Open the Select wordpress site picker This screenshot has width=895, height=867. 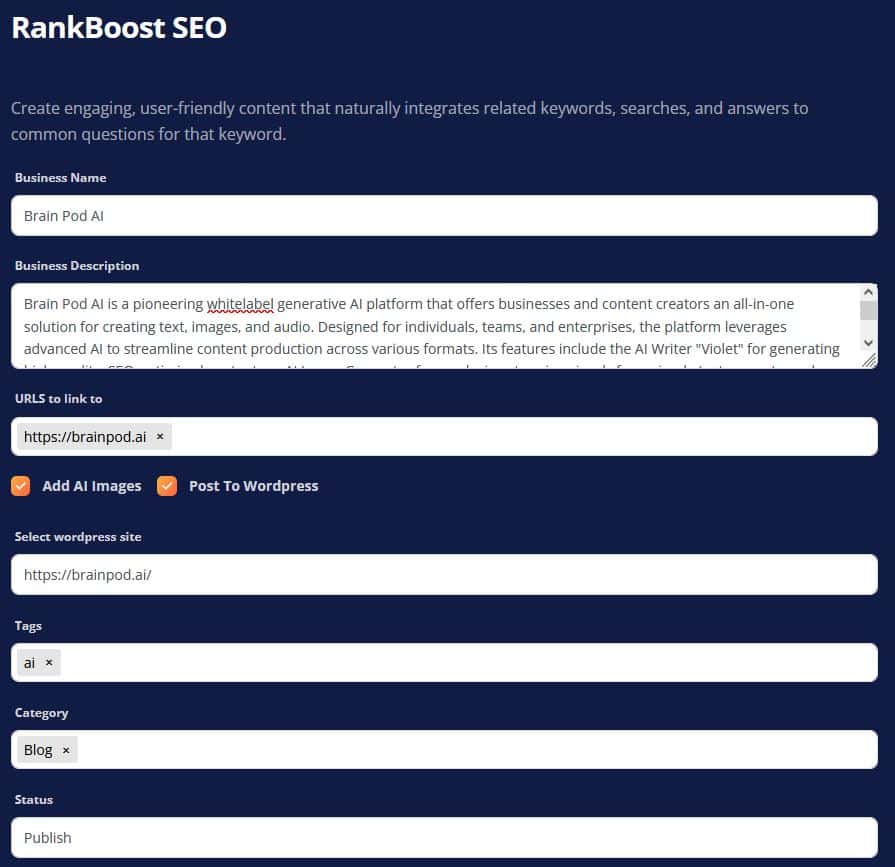tap(445, 574)
